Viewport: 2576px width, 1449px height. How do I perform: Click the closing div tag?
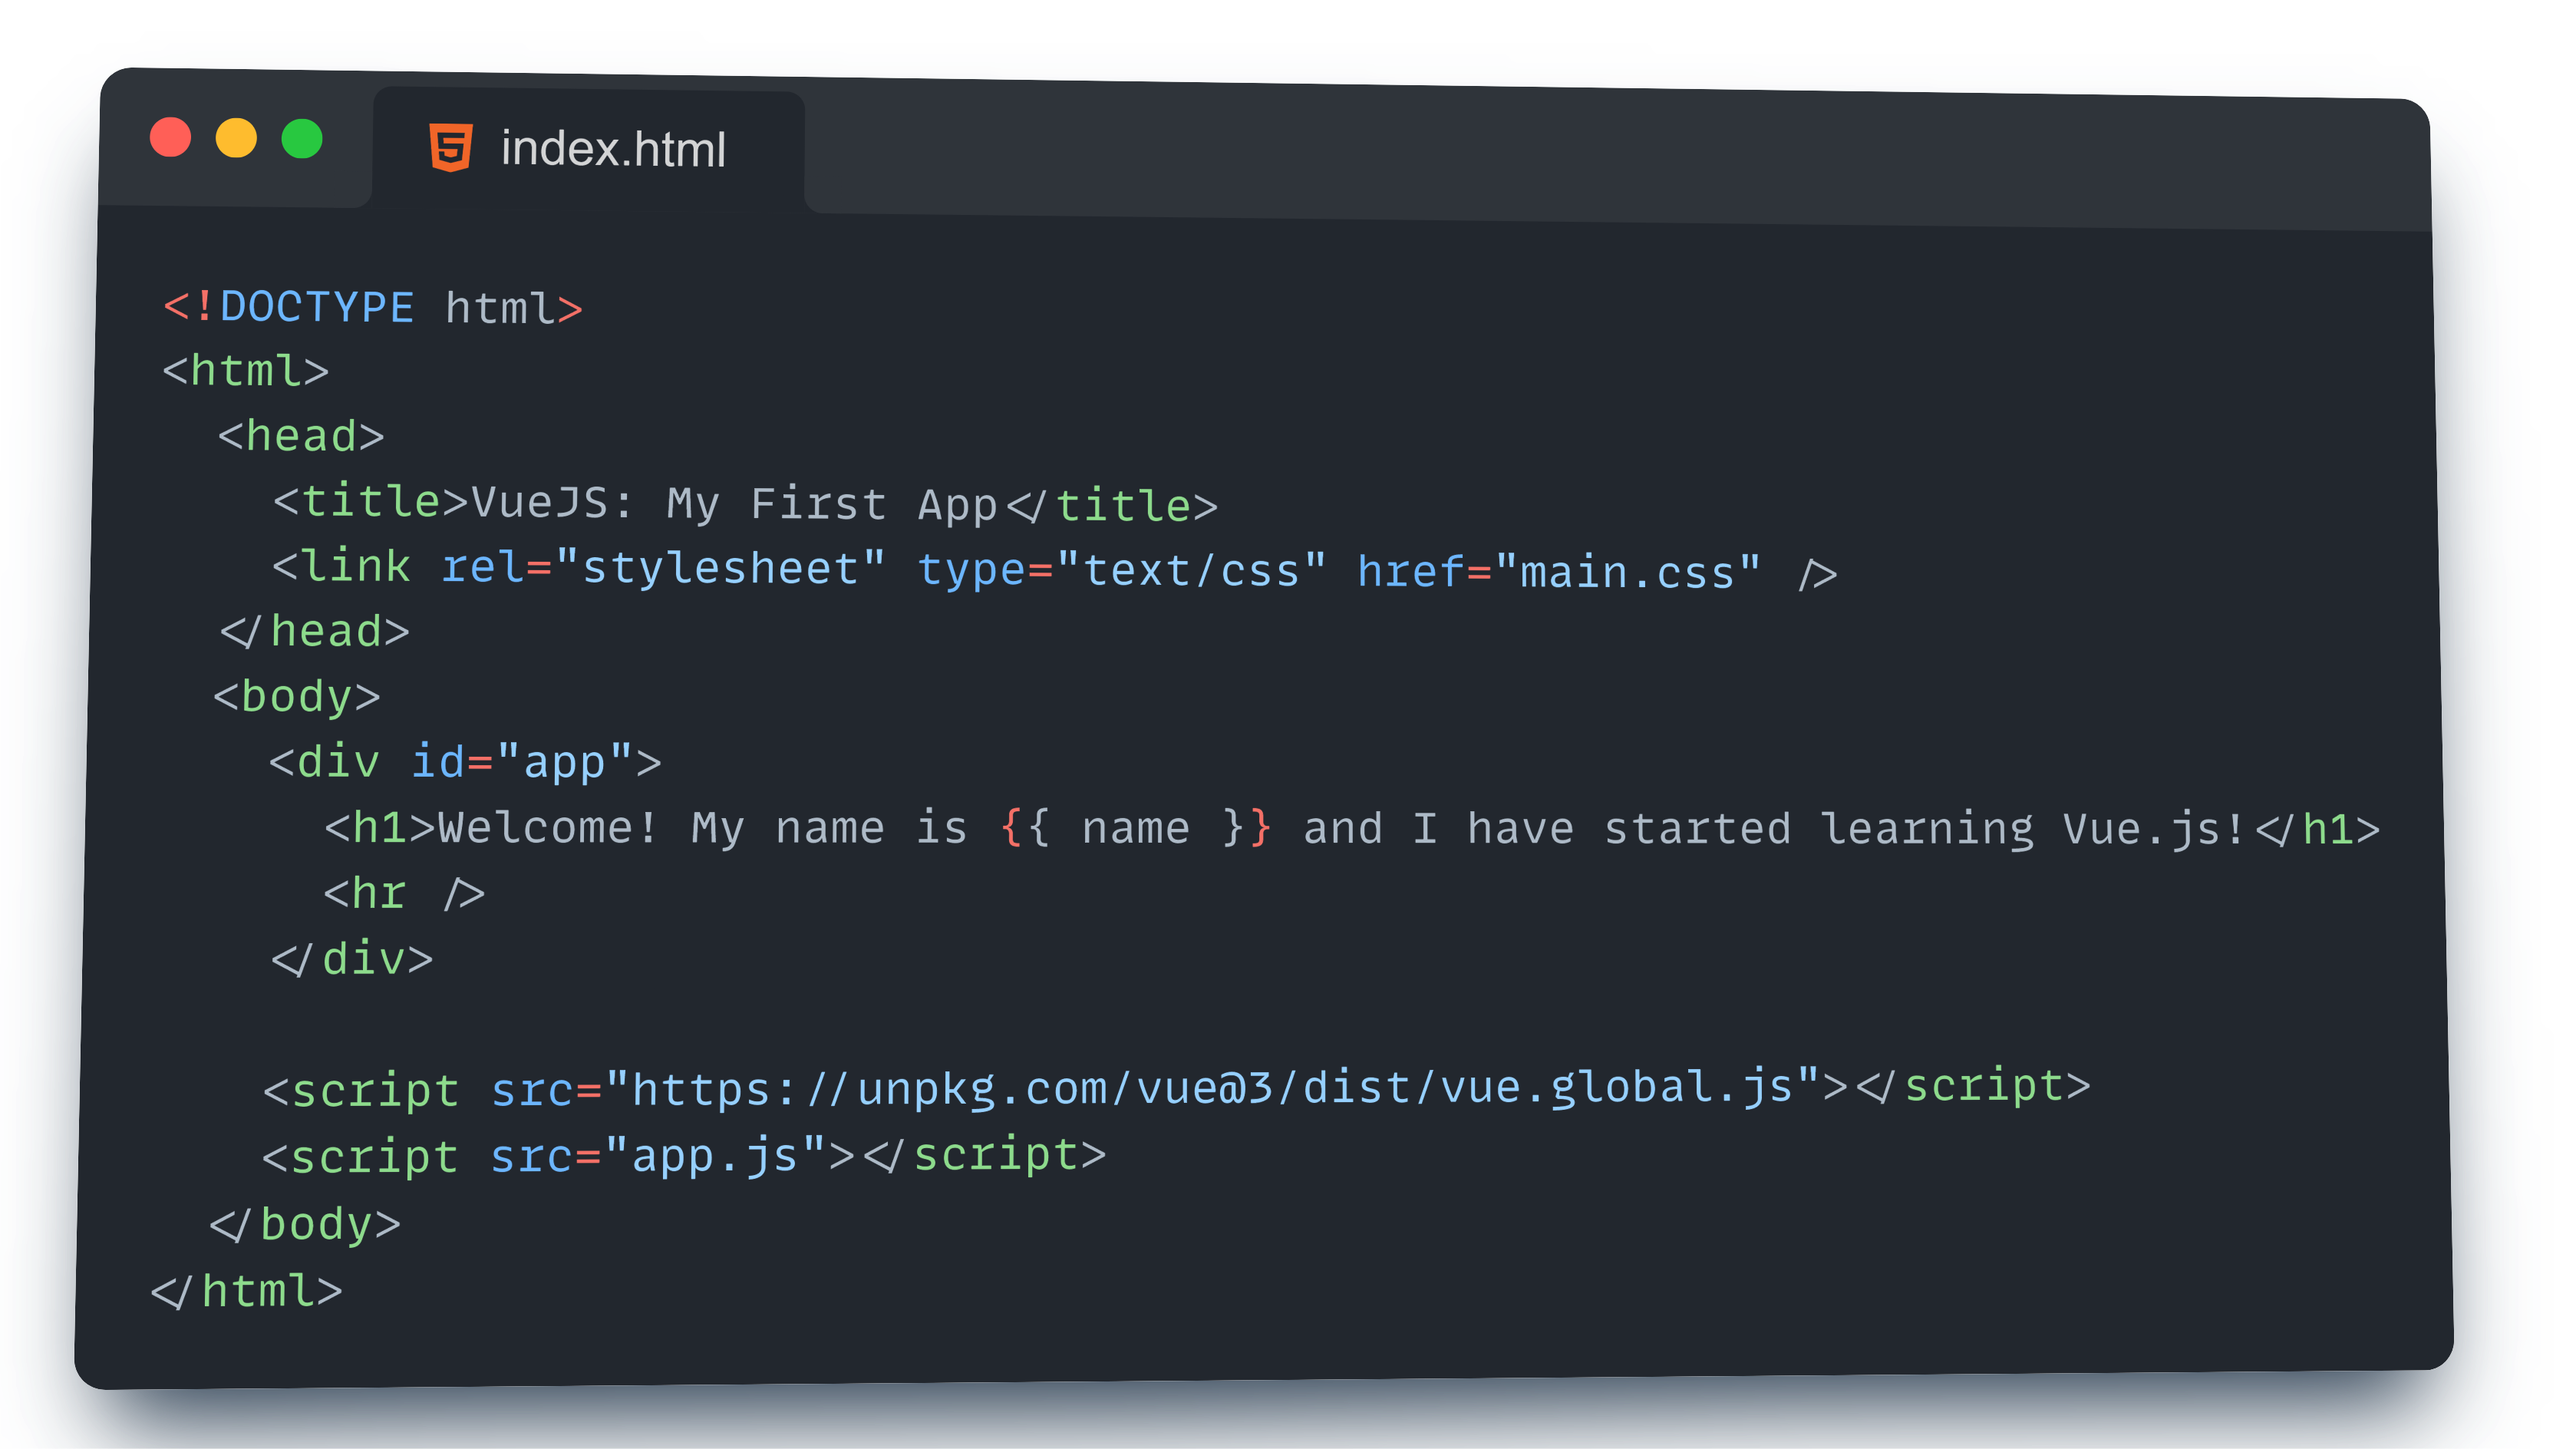pos(352,959)
